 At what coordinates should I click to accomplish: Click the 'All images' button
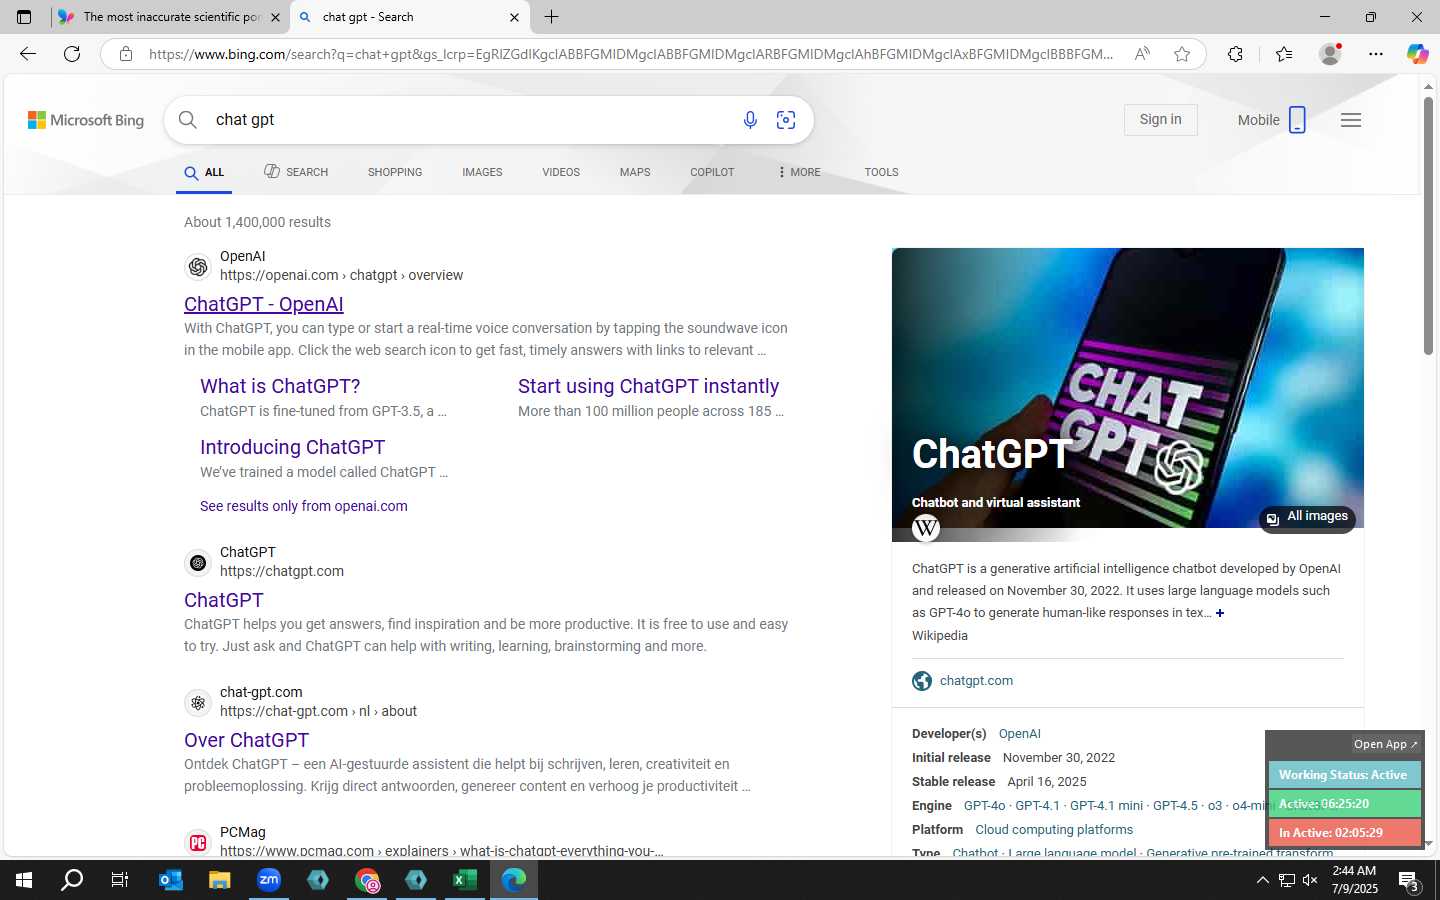click(1307, 517)
